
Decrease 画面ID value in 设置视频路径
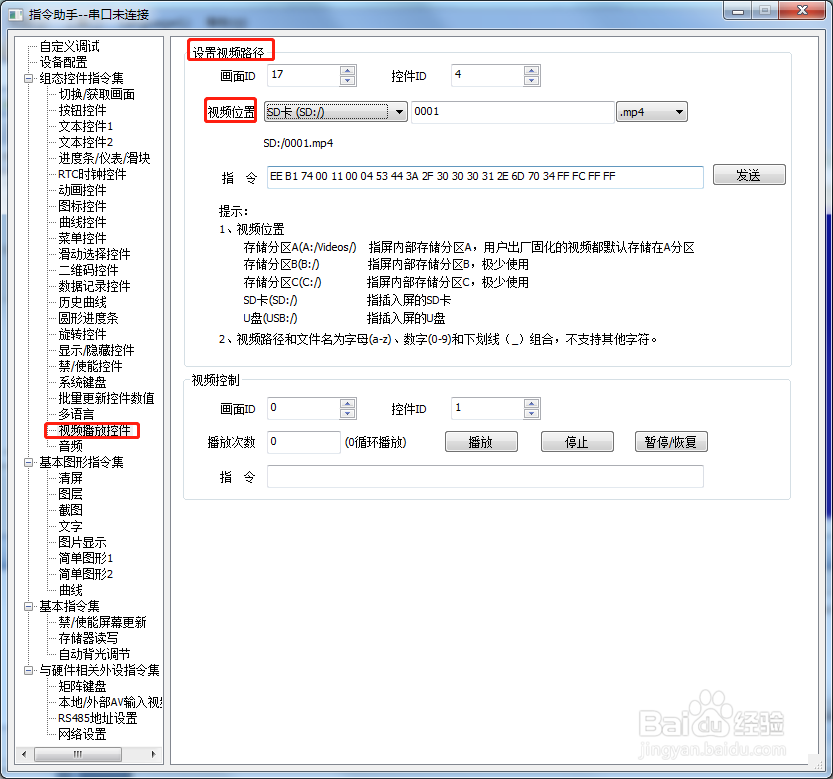[347, 81]
